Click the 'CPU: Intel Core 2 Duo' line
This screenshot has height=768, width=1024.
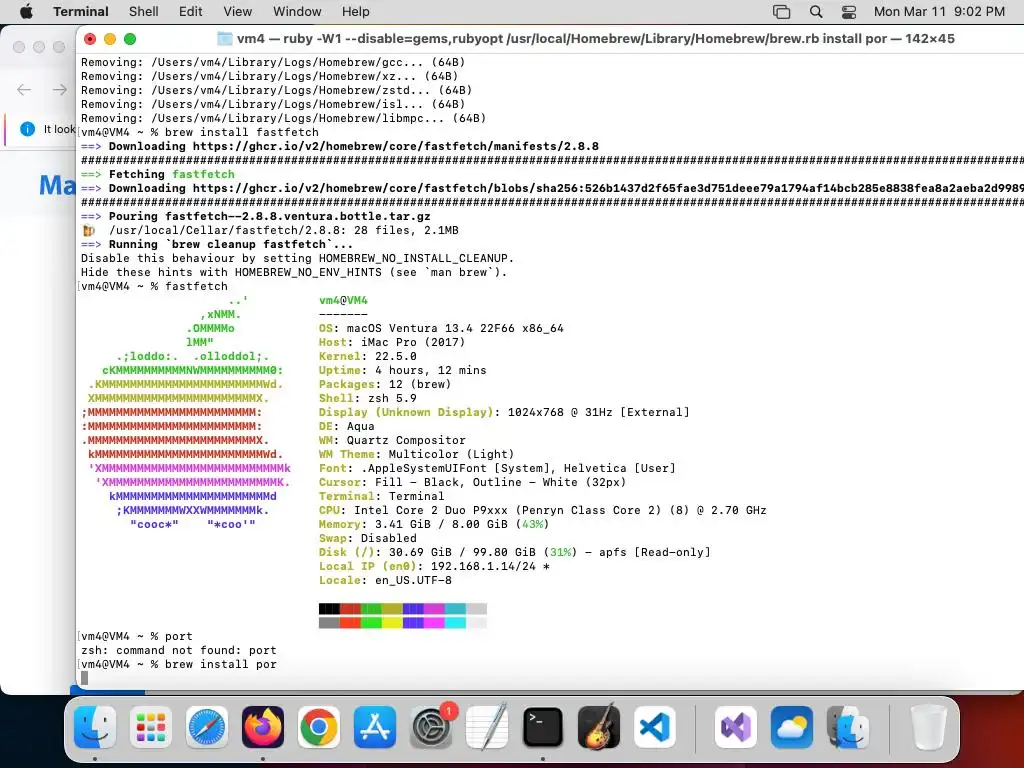click(x=543, y=510)
